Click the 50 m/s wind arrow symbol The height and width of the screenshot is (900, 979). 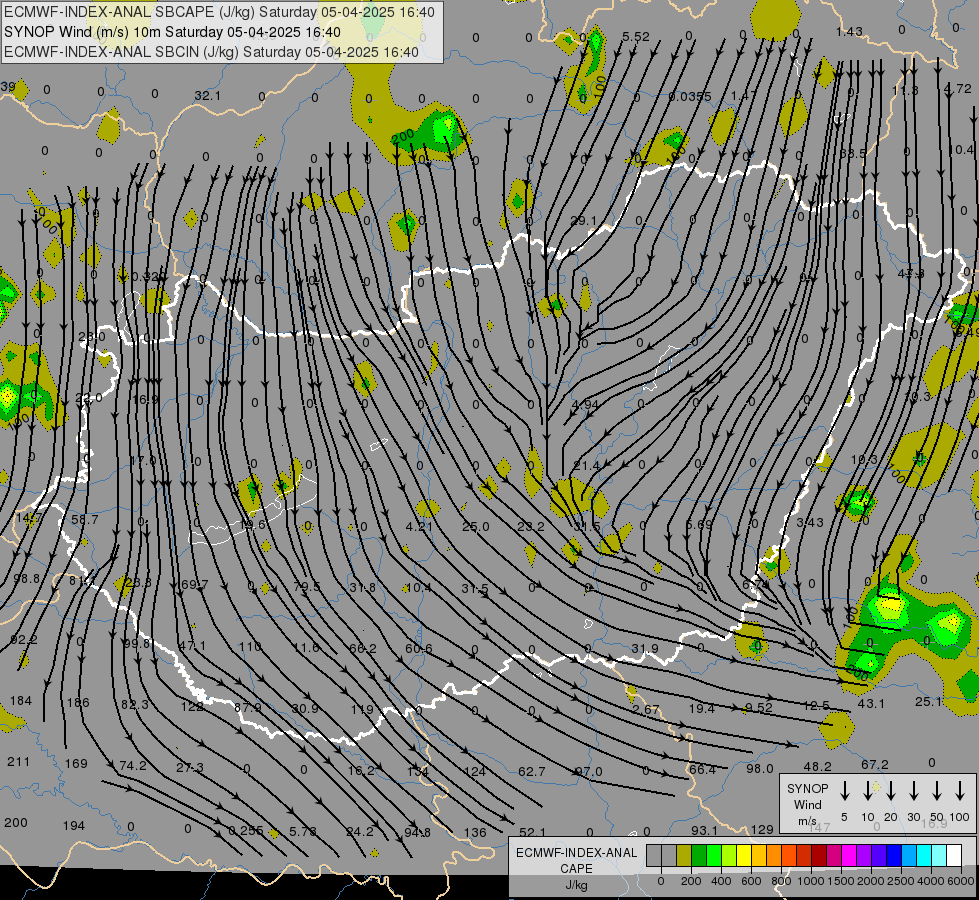937,791
